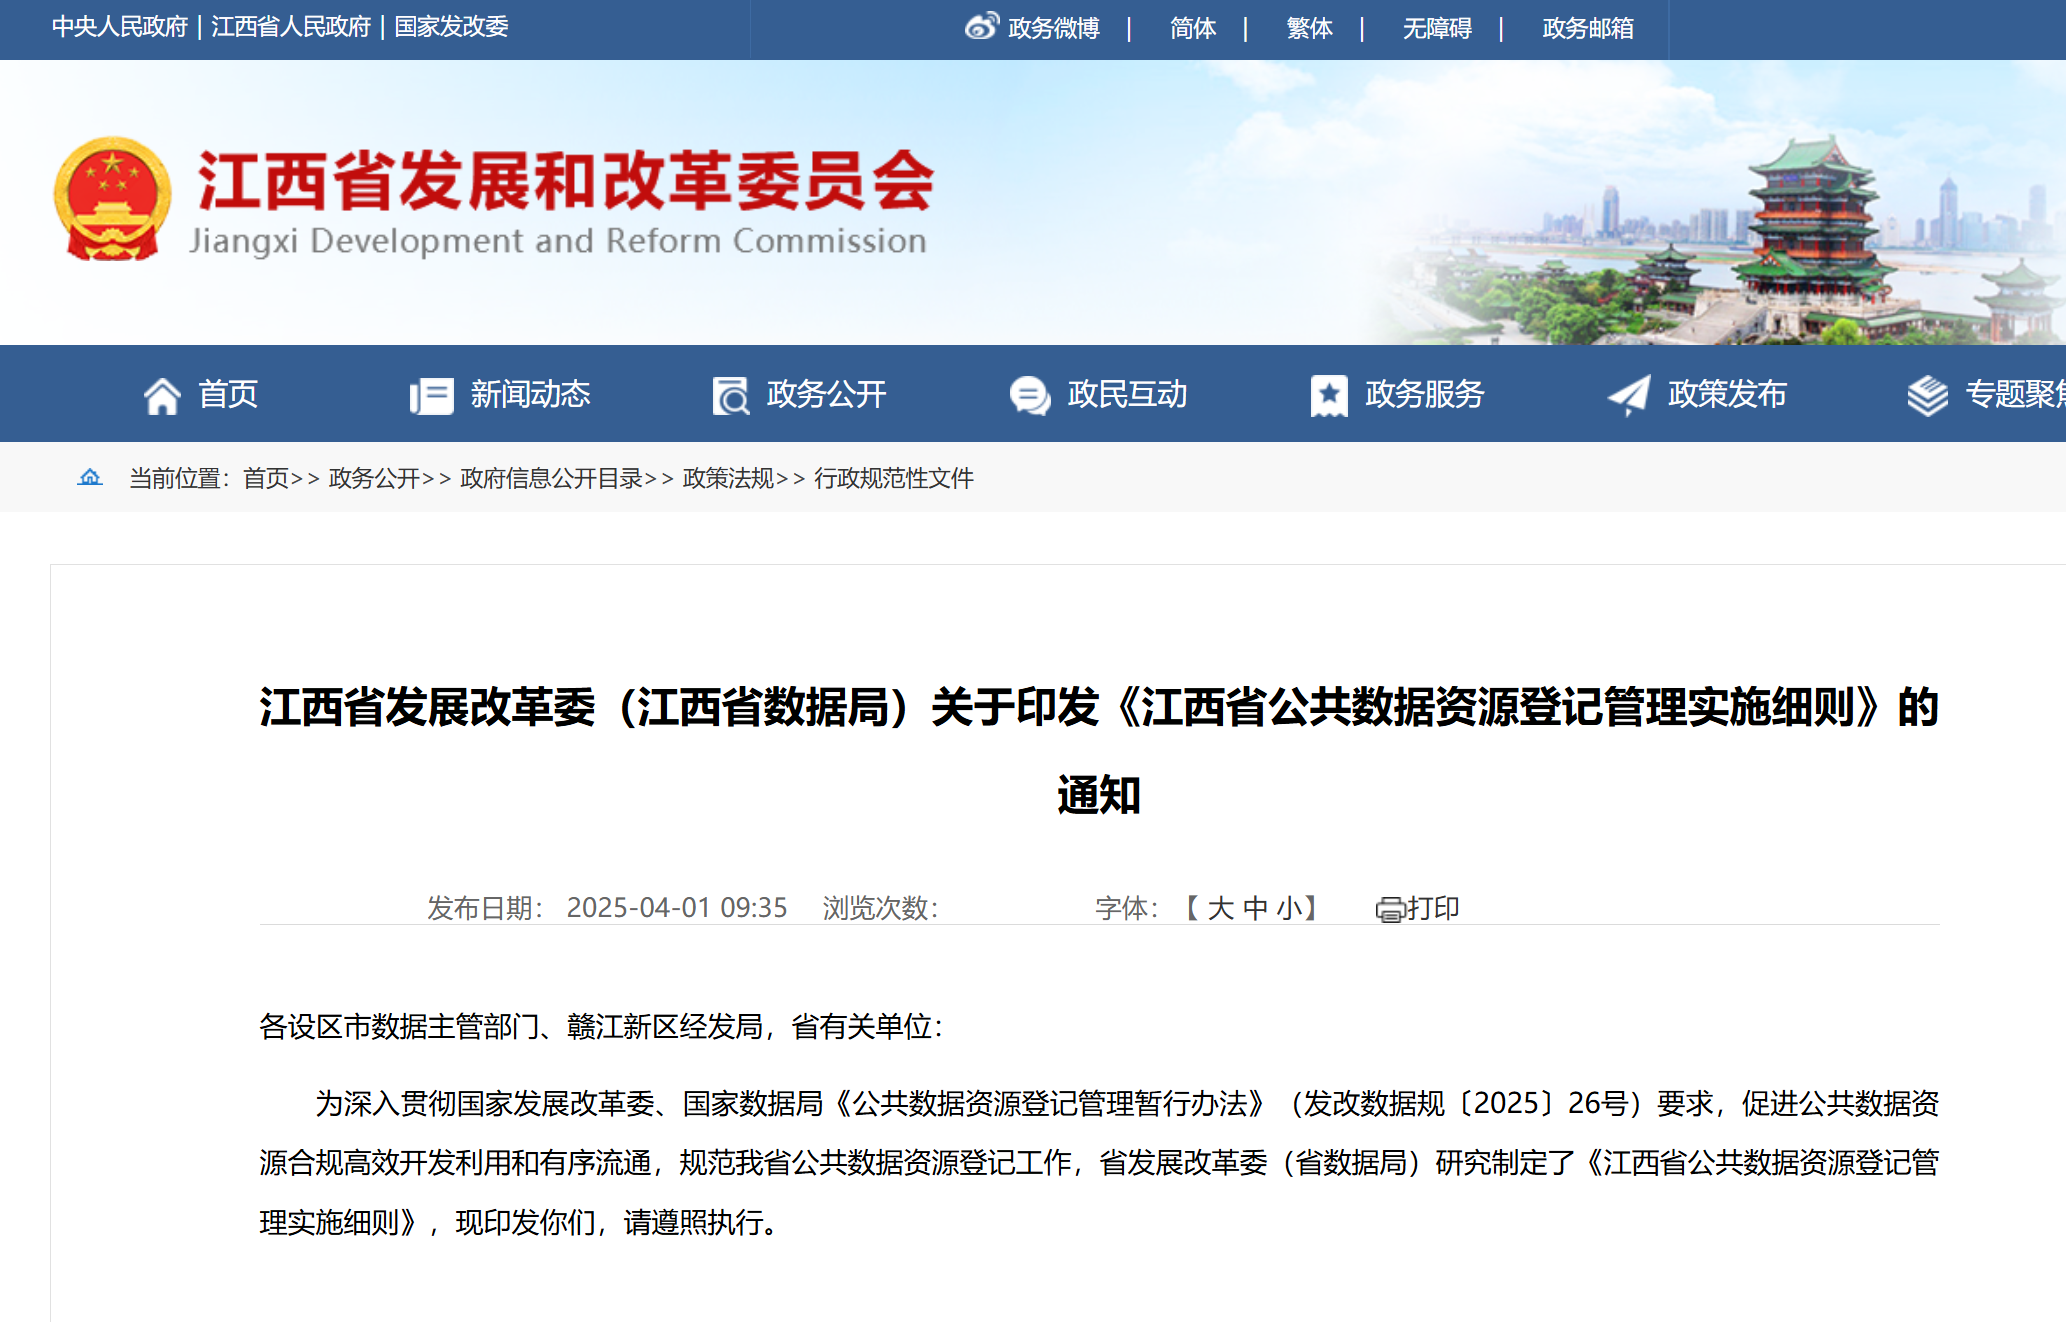Image resolution: width=2066 pixels, height=1322 pixels.
Task: Open 中央人民政府 link at top
Action: point(119,27)
